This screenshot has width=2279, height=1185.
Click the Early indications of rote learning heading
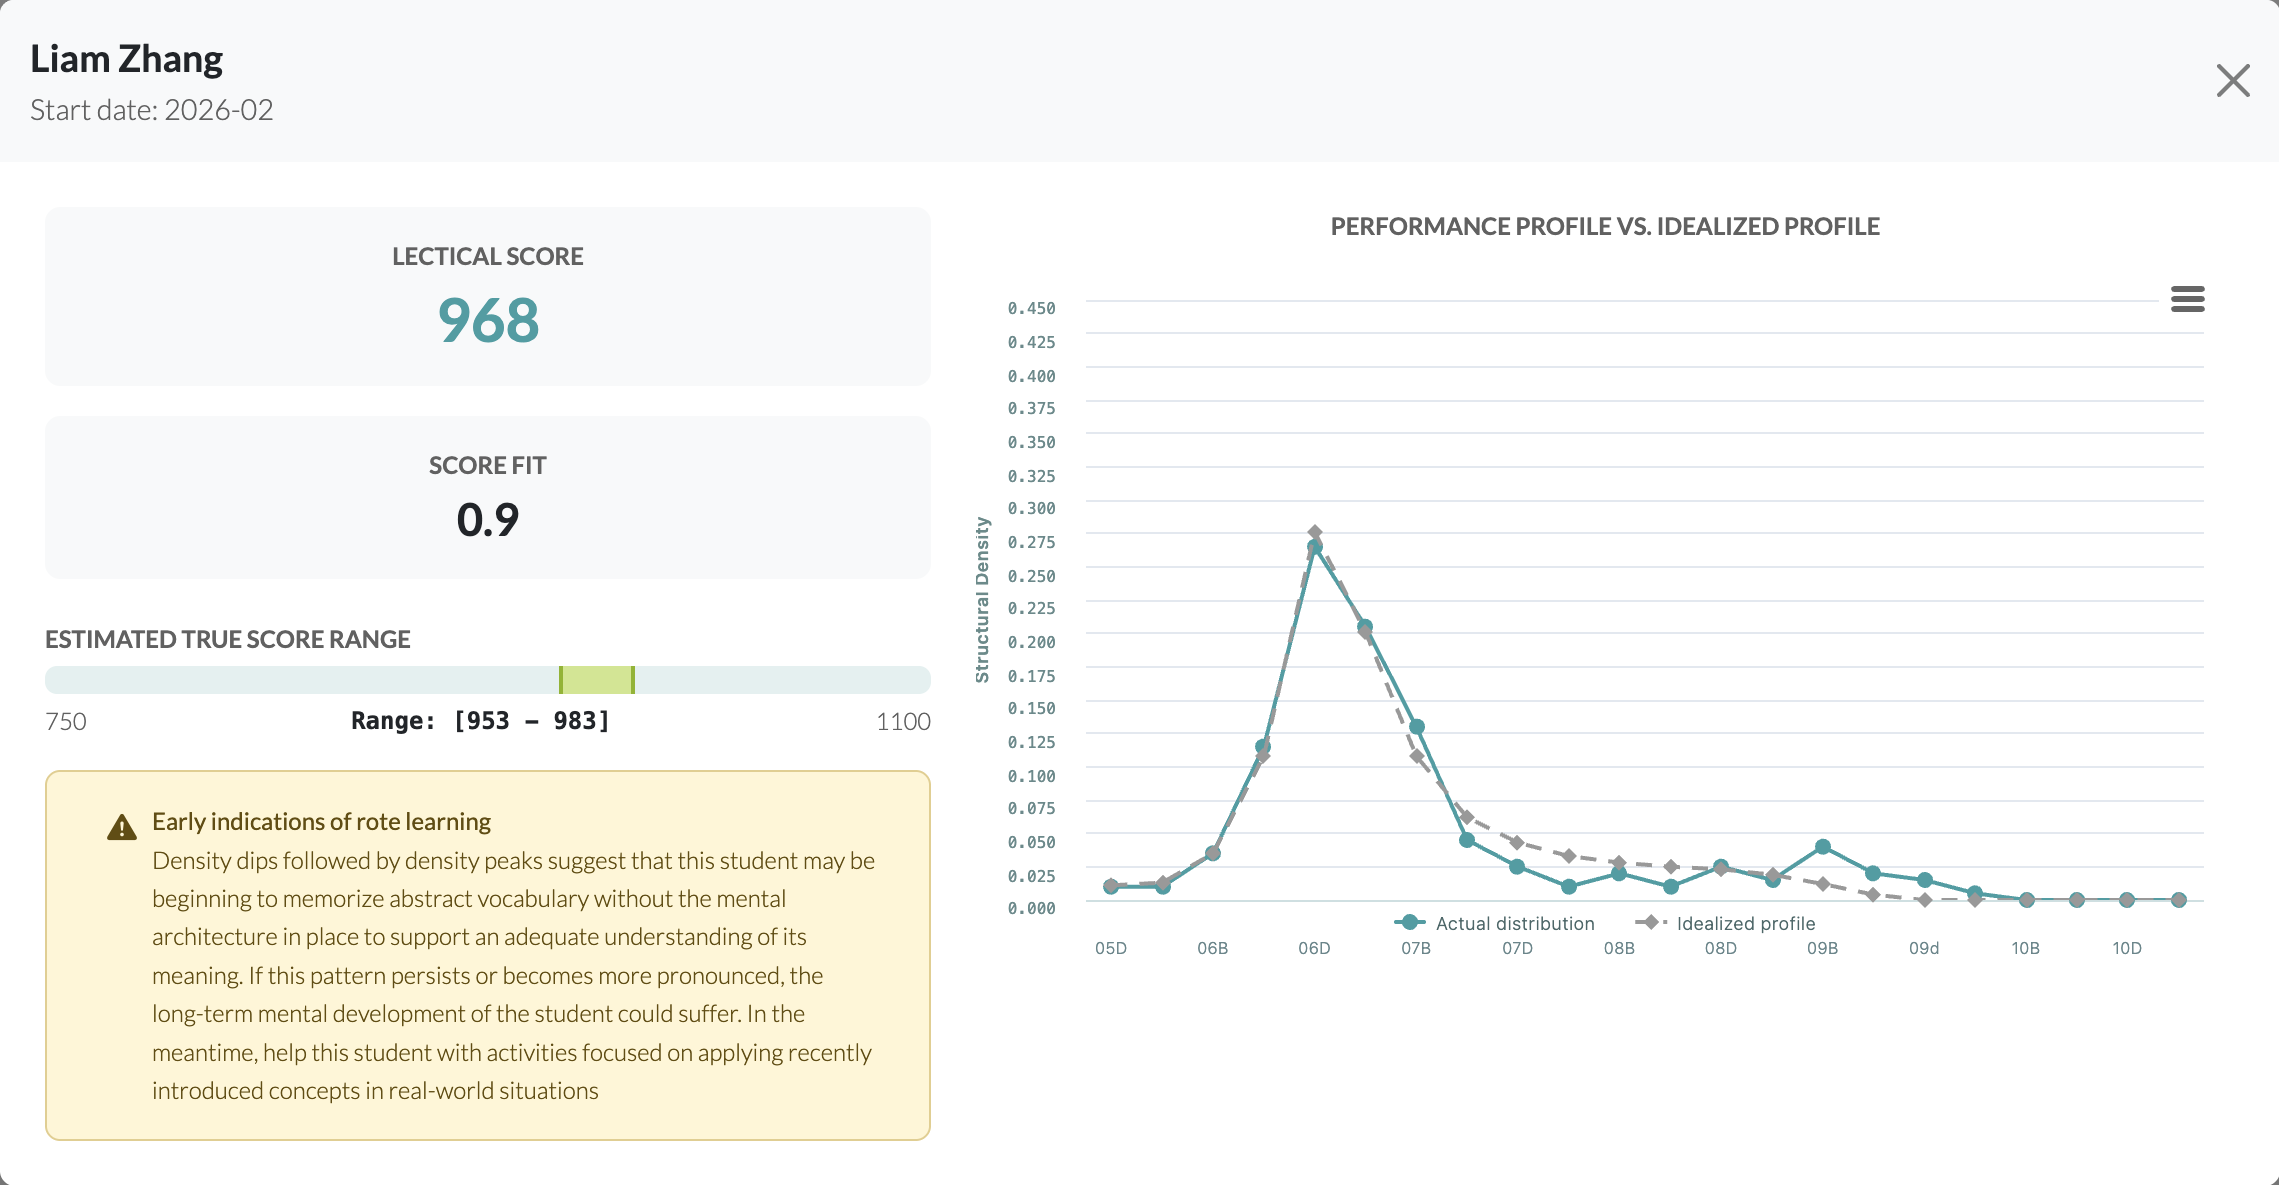coord(321,822)
